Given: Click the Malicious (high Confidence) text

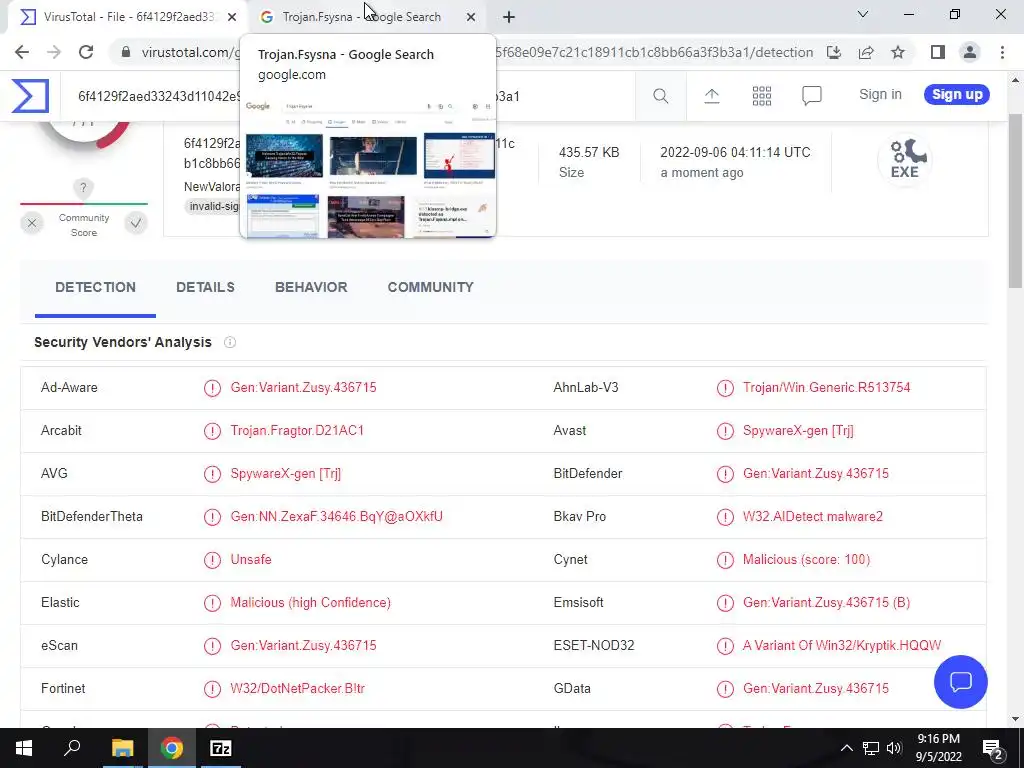Looking at the screenshot, I should tap(310, 603).
